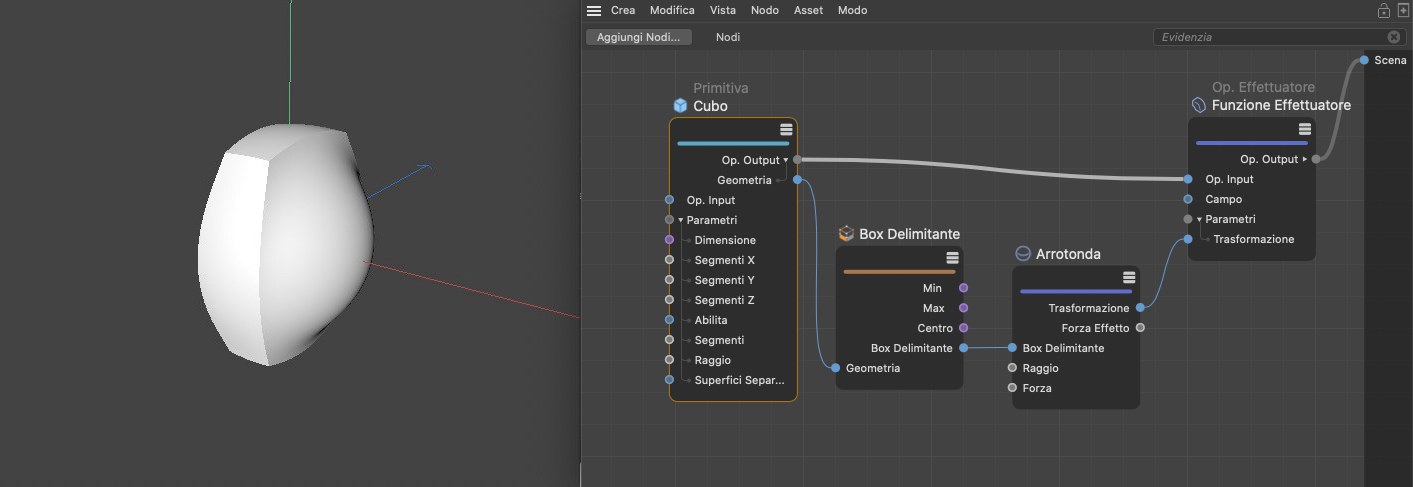Open the Crea menu

coord(623,10)
